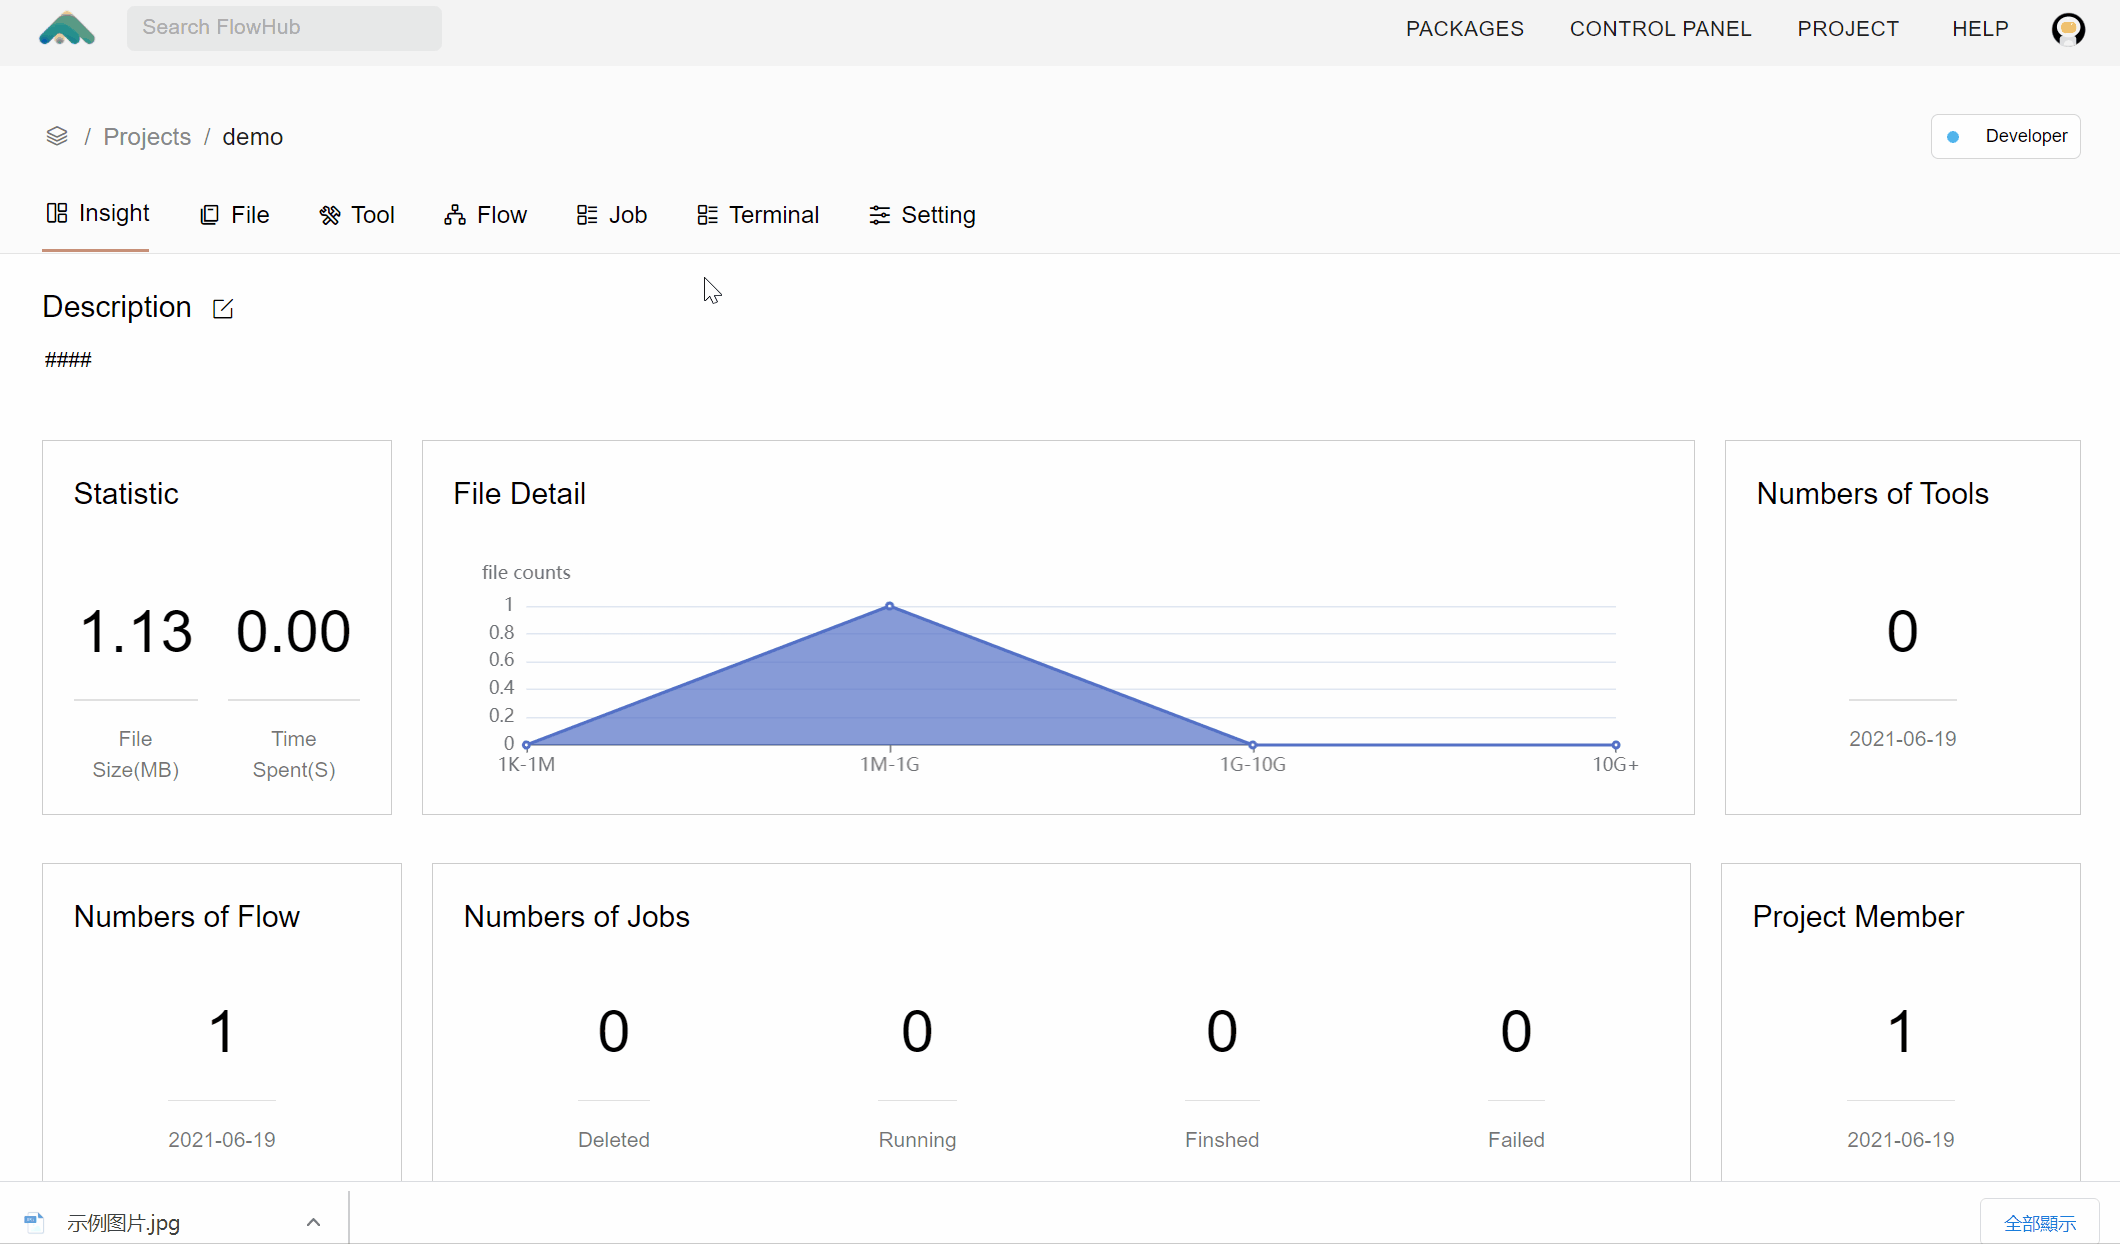Open the PACKAGES menu

[x=1465, y=29]
